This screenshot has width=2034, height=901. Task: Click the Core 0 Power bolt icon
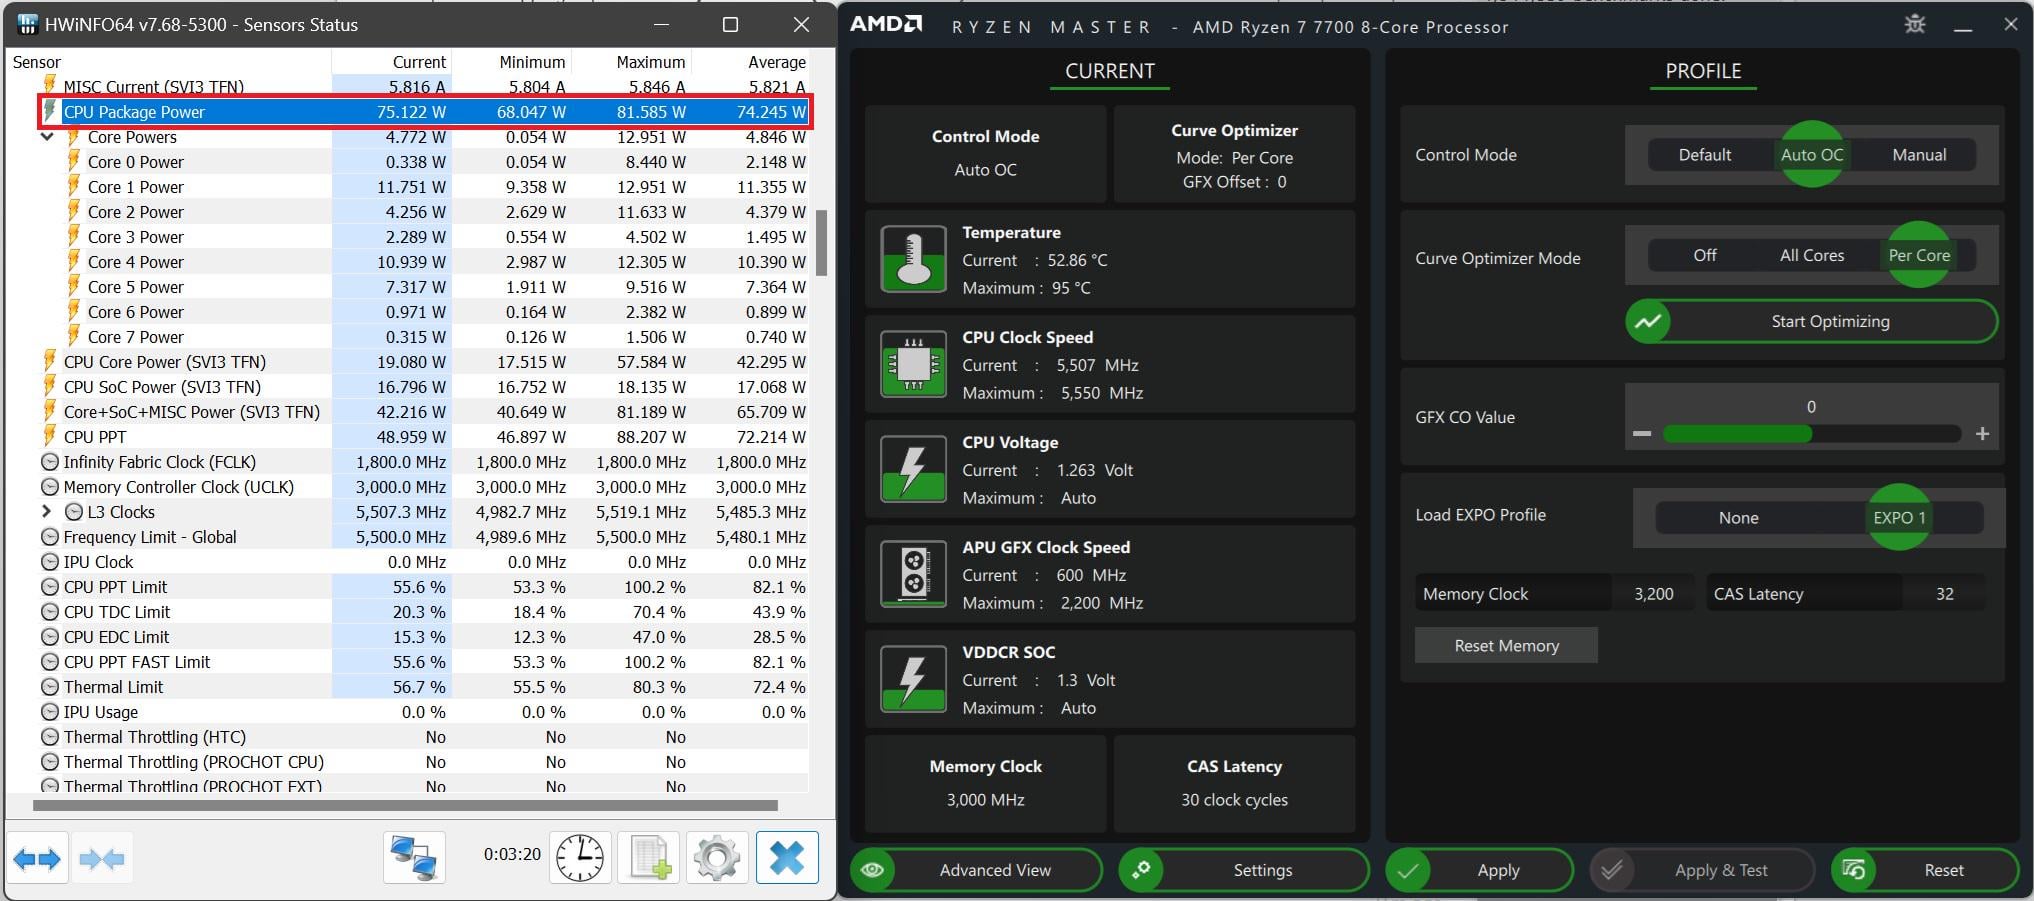tap(73, 161)
